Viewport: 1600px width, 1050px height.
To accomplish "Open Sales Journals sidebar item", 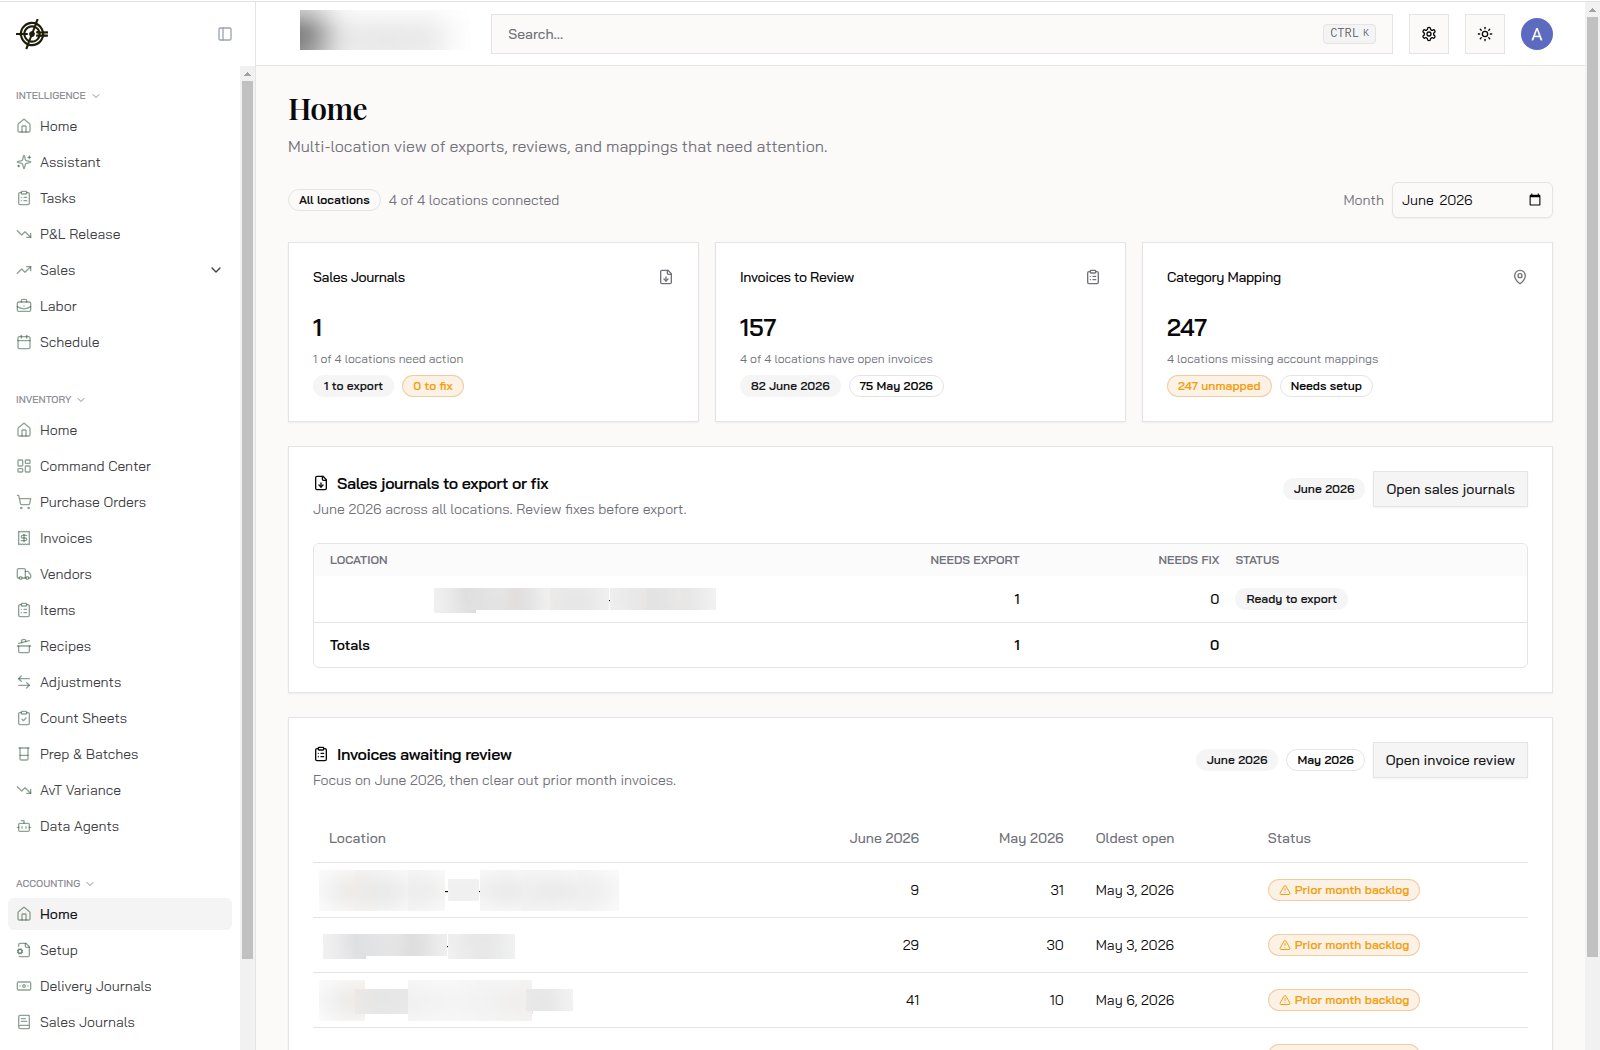I will pos(120,1022).
